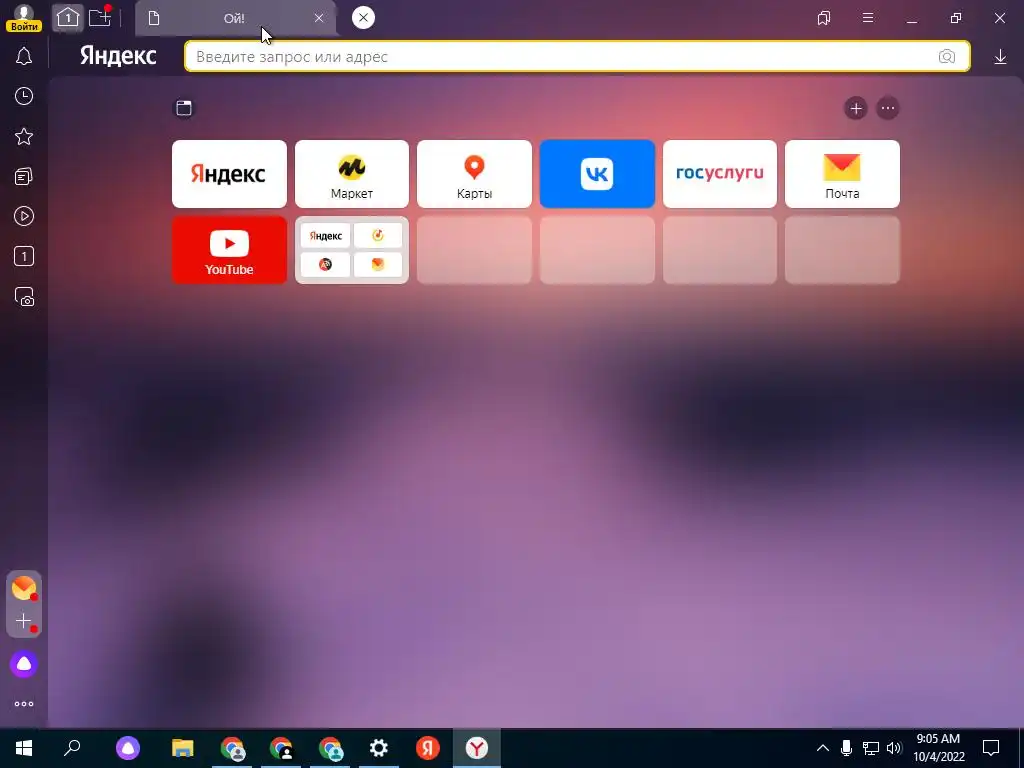Open the folder tile with four sites
Image resolution: width=1024 pixels, height=768 pixels.
[352, 250]
